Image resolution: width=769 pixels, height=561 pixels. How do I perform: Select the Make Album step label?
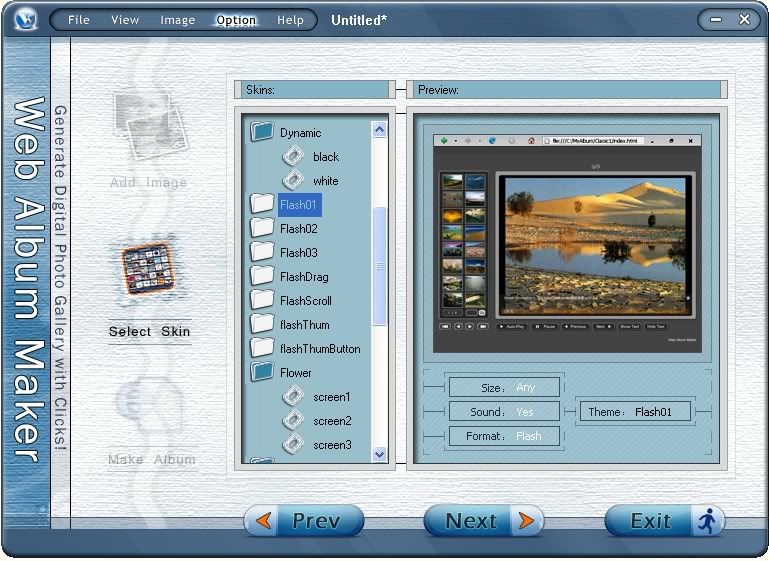[152, 459]
